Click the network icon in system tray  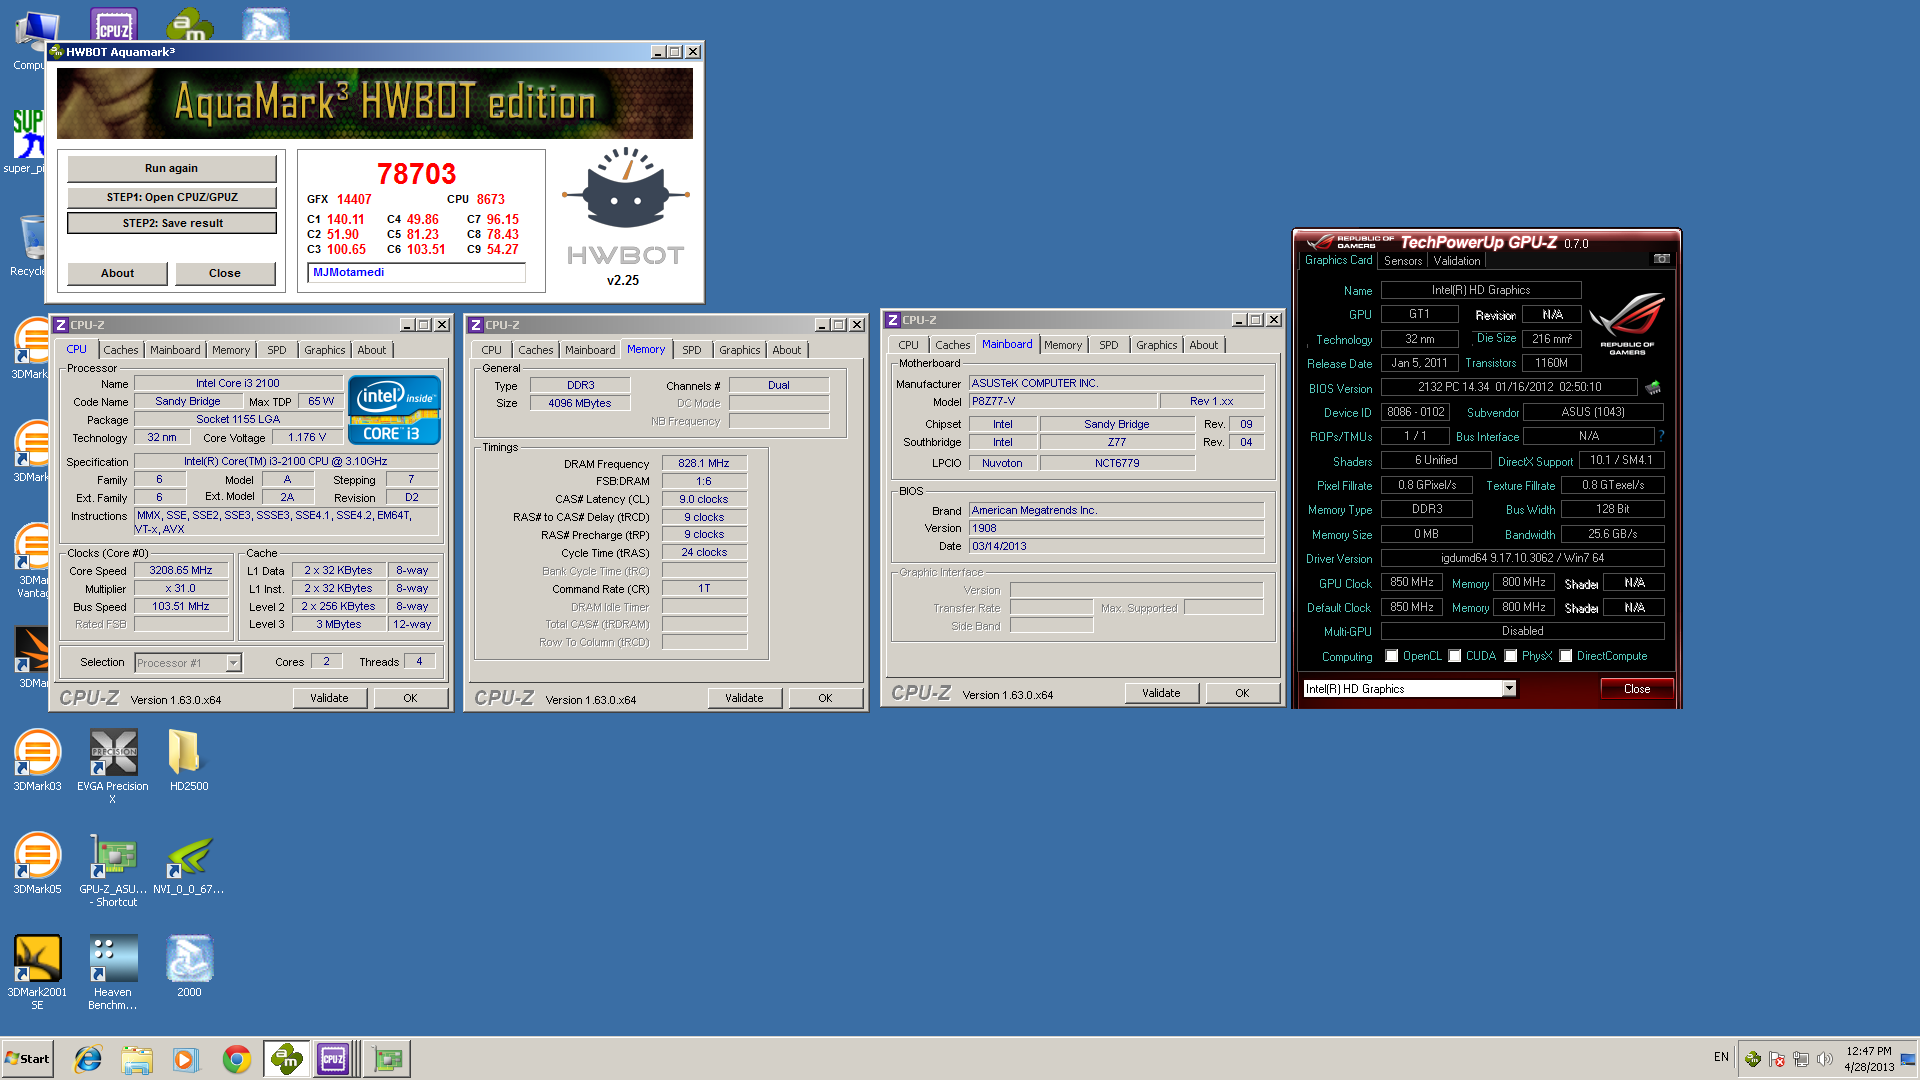(1801, 1059)
